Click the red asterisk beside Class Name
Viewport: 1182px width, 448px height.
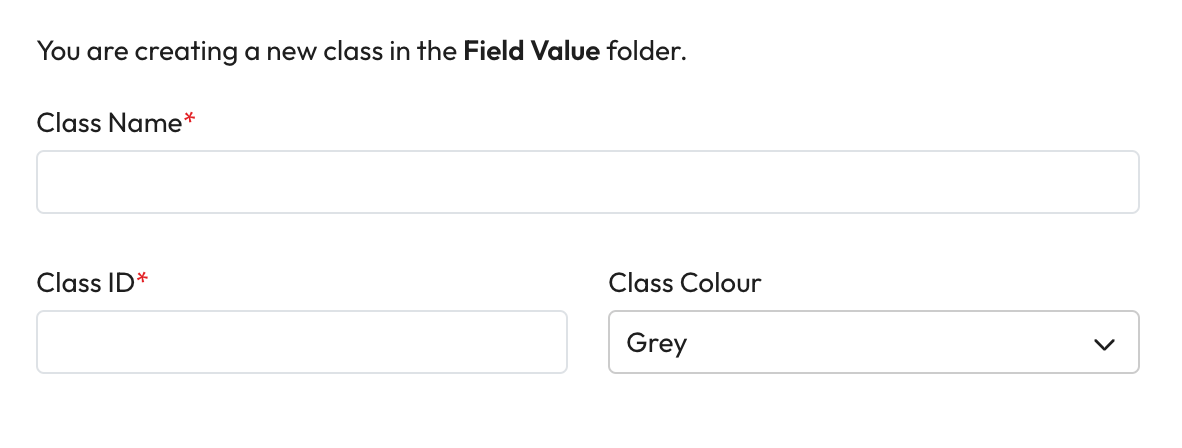[x=190, y=121]
